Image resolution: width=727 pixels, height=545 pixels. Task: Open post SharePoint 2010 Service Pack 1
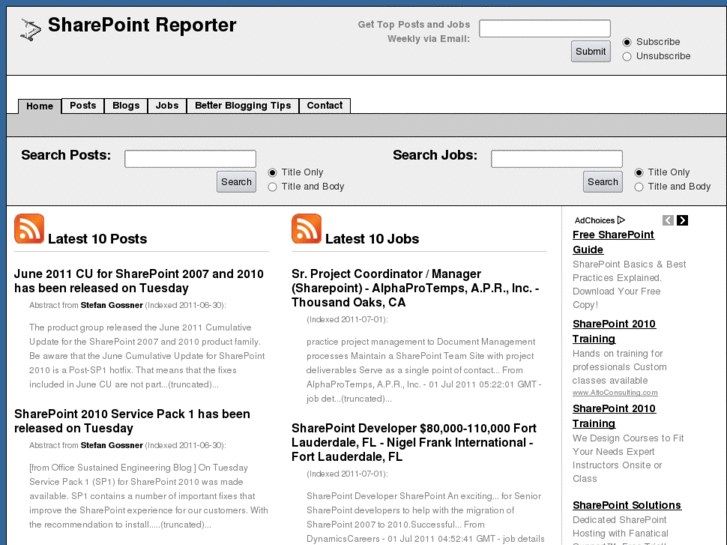pos(132,421)
